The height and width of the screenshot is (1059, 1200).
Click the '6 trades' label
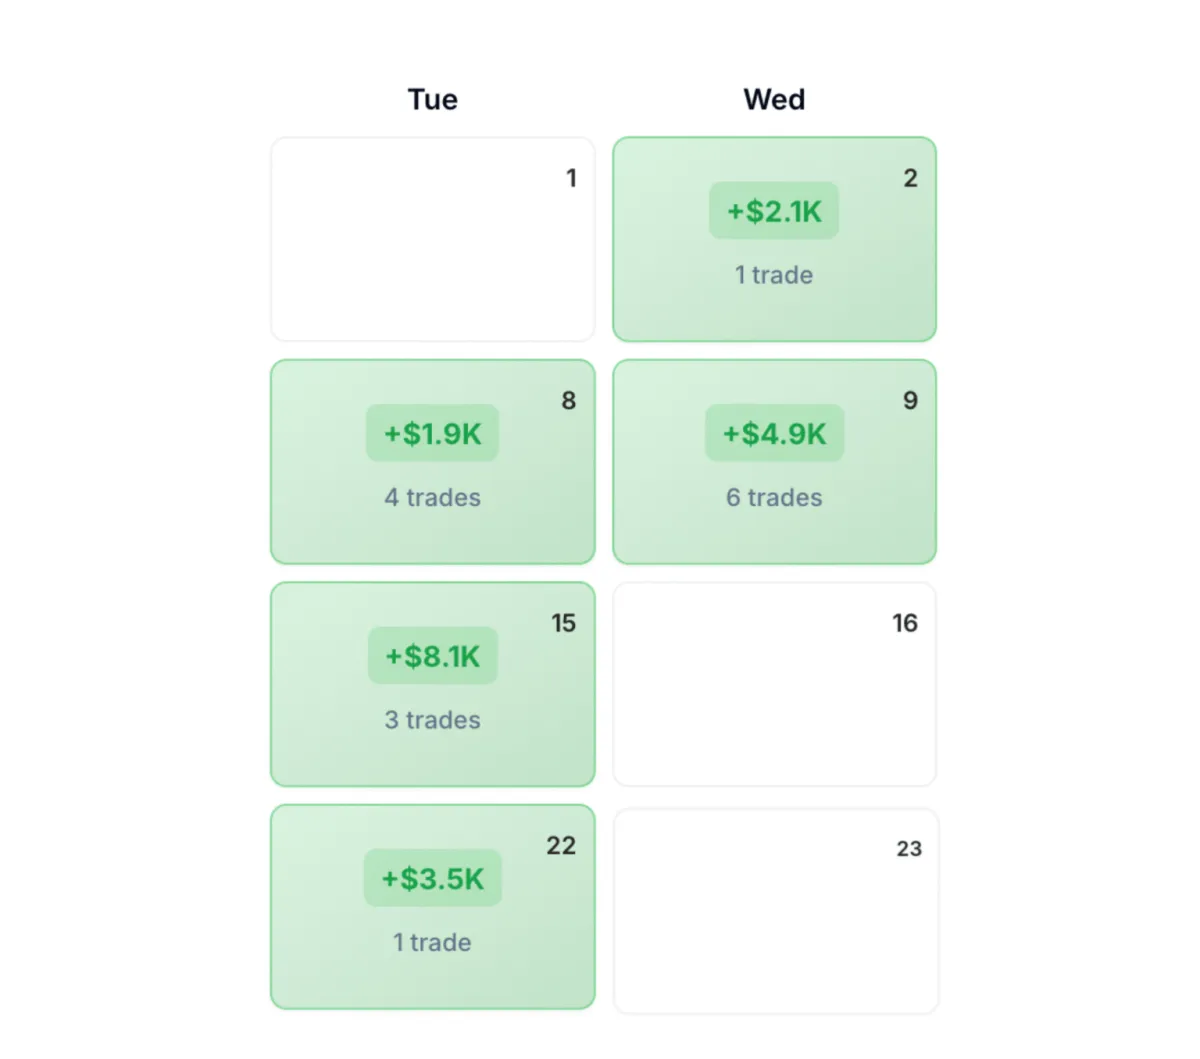pyautogui.click(x=774, y=497)
